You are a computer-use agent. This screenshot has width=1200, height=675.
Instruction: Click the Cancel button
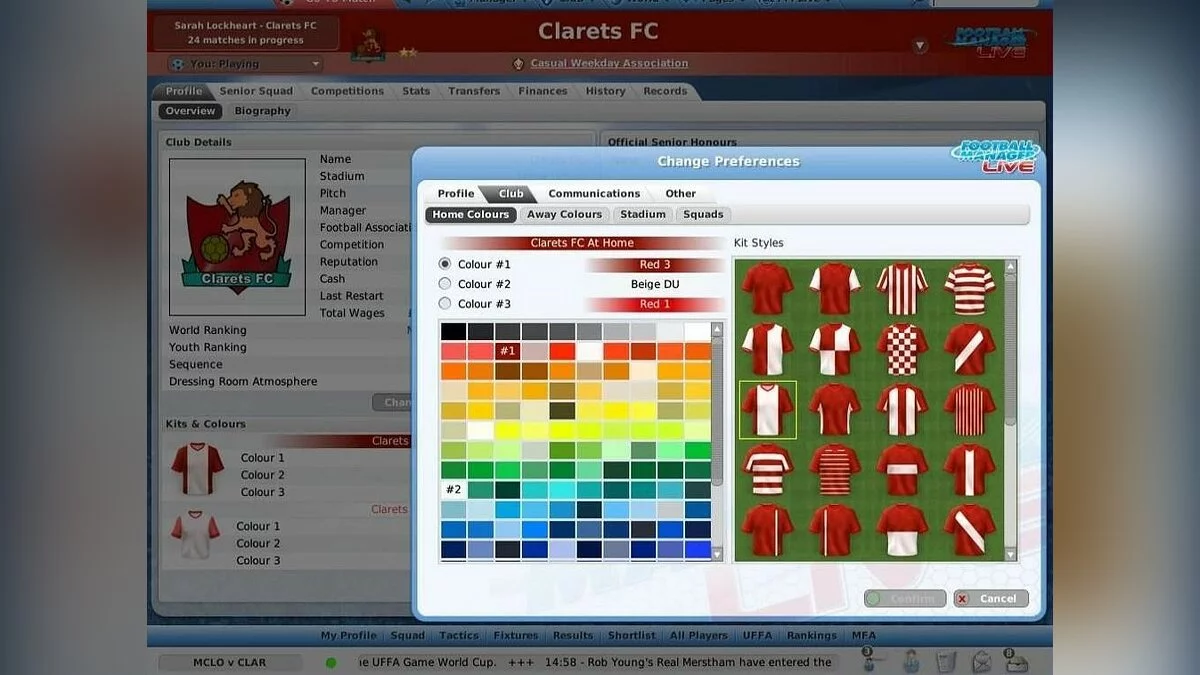[x=991, y=599]
